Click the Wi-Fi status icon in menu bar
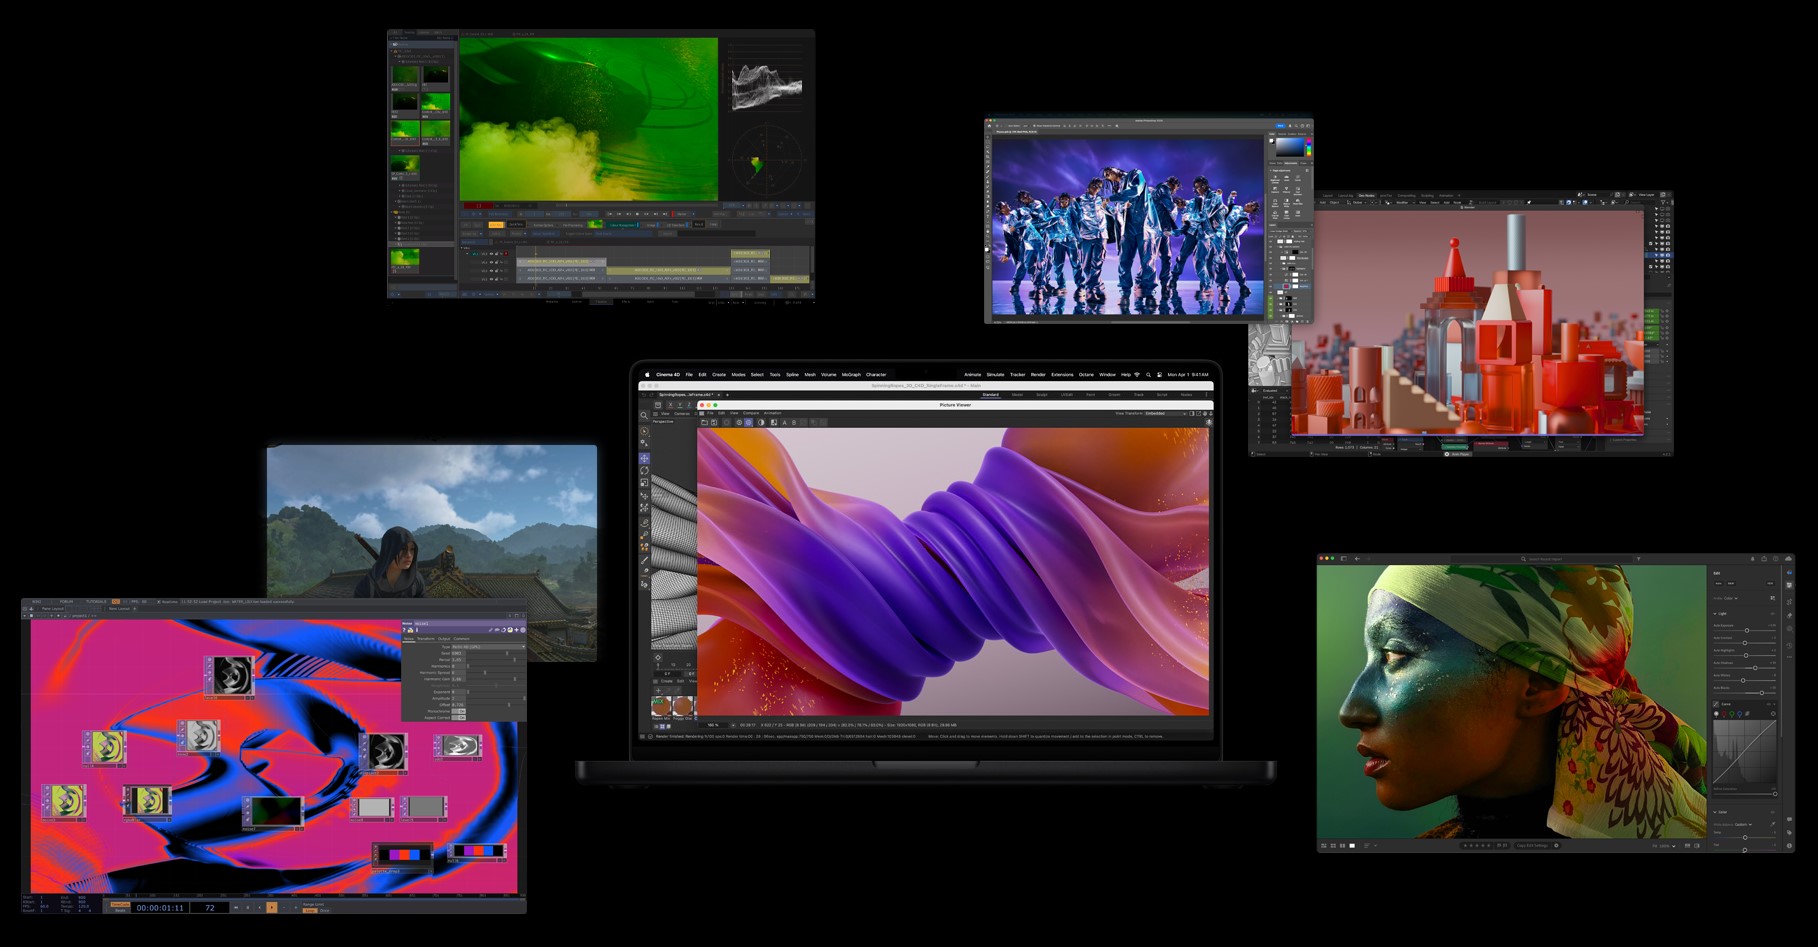Image resolution: width=1818 pixels, height=947 pixels. click(1137, 374)
